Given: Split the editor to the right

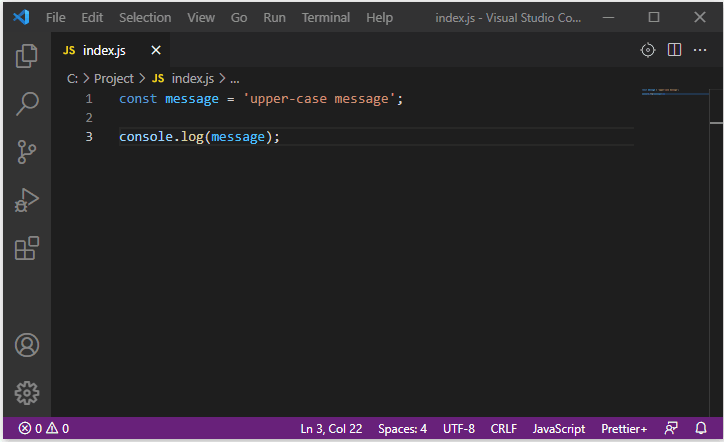Looking at the screenshot, I should [x=674, y=50].
